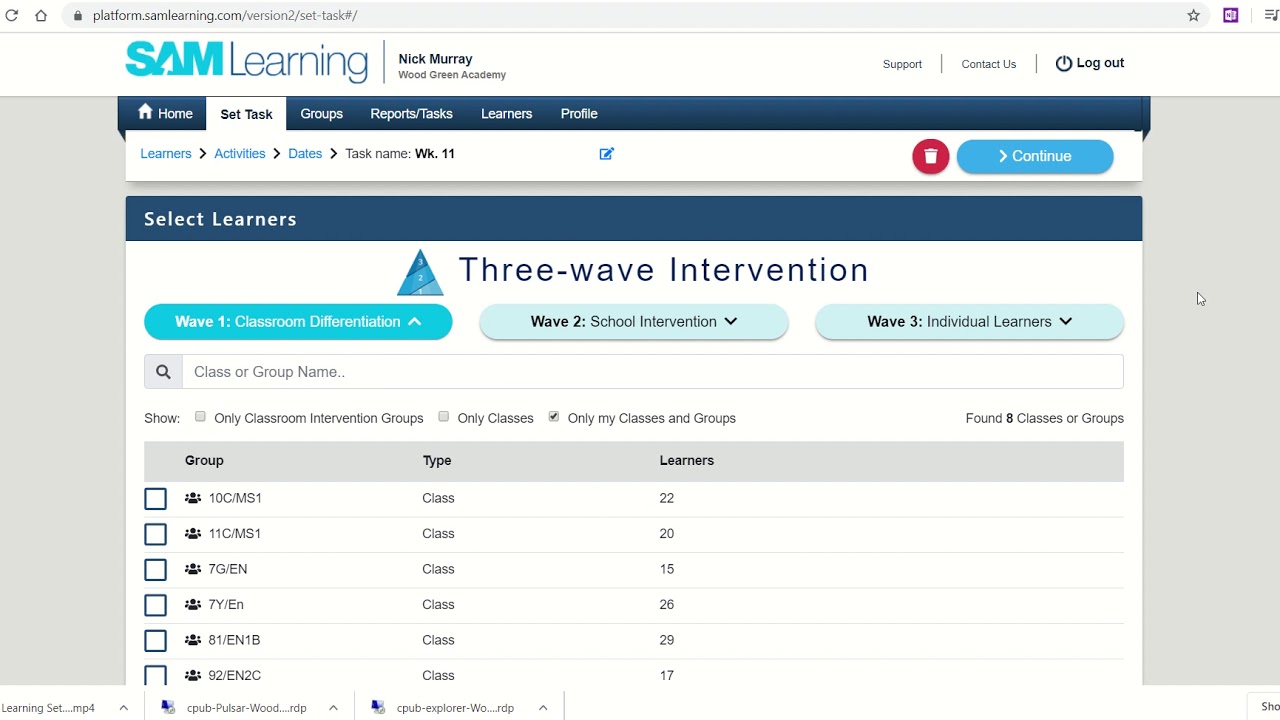Enable the Only Classes filter

point(444,417)
